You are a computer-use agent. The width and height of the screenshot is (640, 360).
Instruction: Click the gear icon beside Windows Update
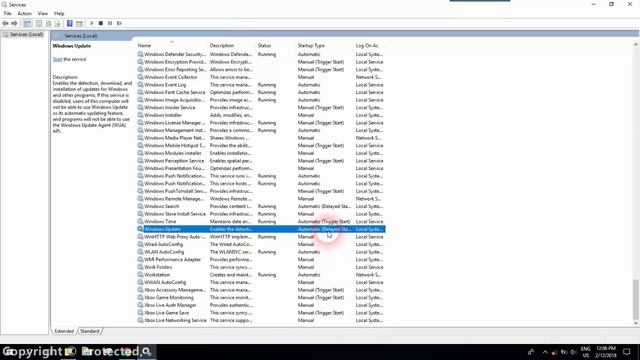click(x=140, y=229)
